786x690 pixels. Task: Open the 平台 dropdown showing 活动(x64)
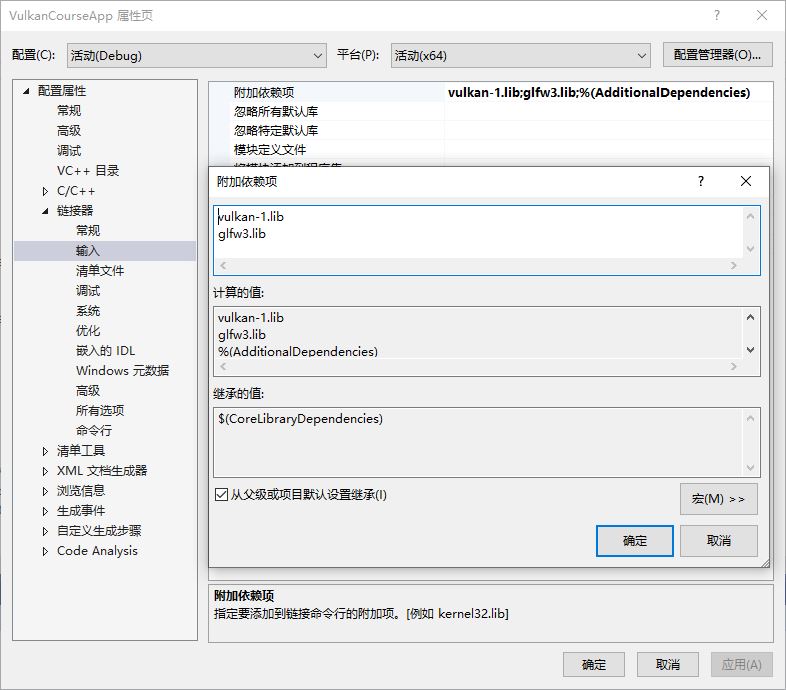point(520,55)
